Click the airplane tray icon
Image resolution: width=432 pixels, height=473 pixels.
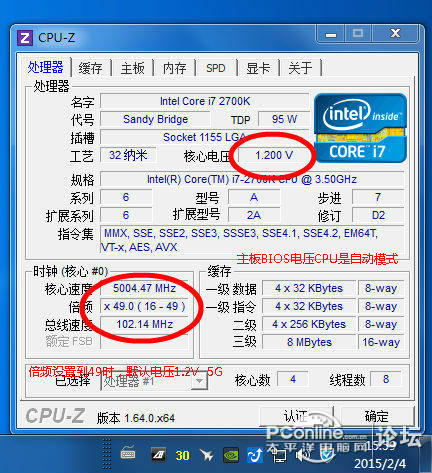(x=206, y=455)
